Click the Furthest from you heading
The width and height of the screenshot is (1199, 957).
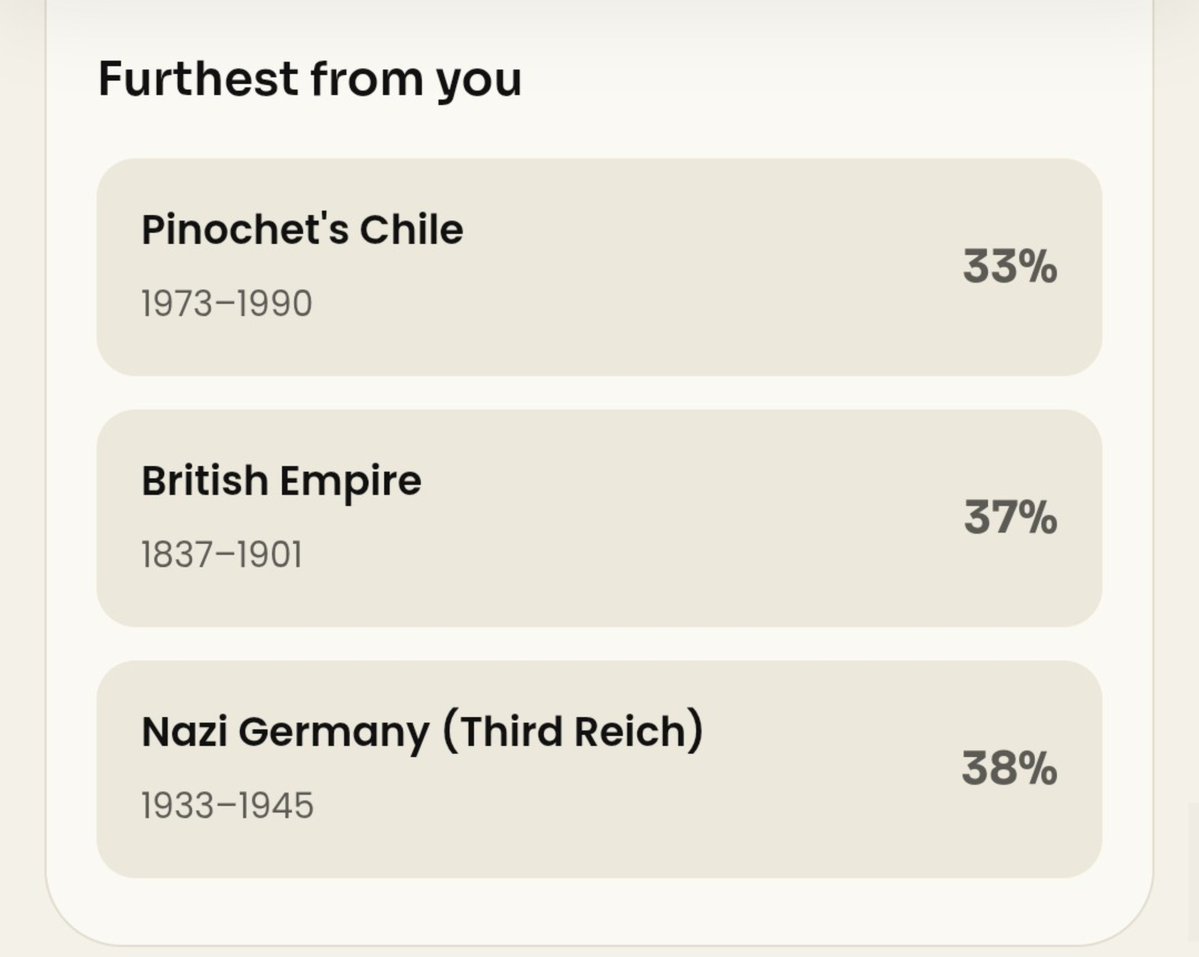click(310, 79)
